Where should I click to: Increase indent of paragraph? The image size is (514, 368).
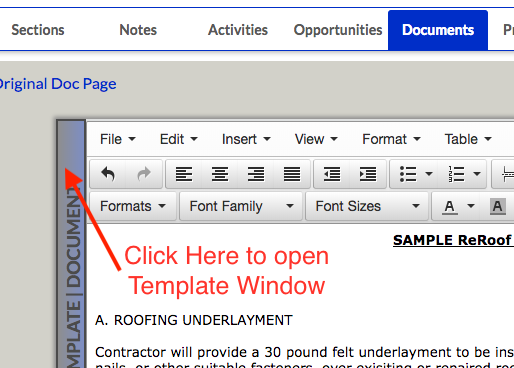point(368,174)
